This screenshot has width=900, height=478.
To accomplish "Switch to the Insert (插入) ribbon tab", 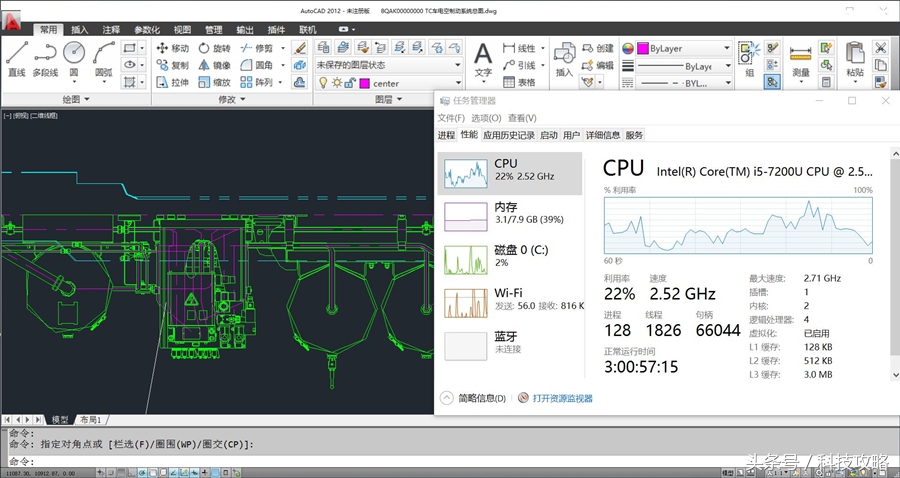I will [80, 30].
